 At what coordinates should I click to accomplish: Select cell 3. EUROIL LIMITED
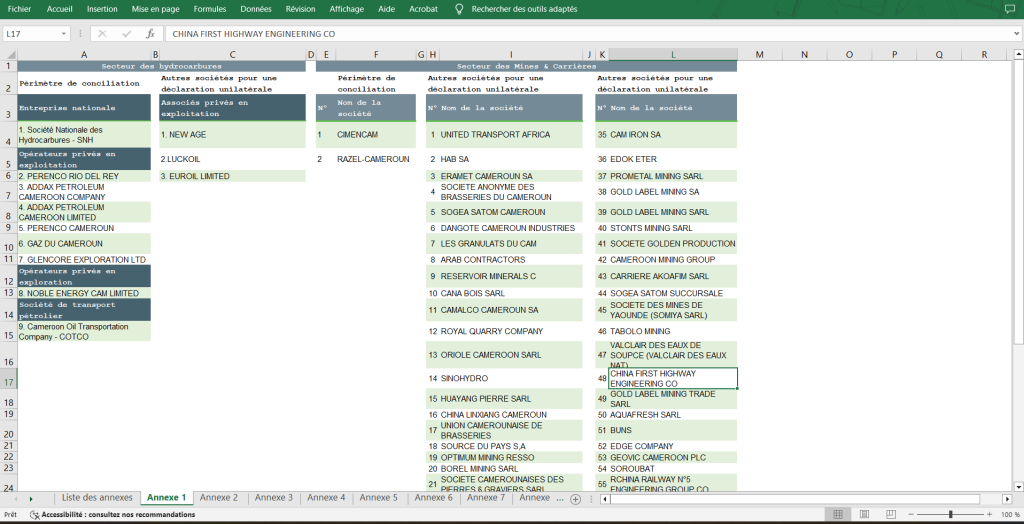coord(232,176)
